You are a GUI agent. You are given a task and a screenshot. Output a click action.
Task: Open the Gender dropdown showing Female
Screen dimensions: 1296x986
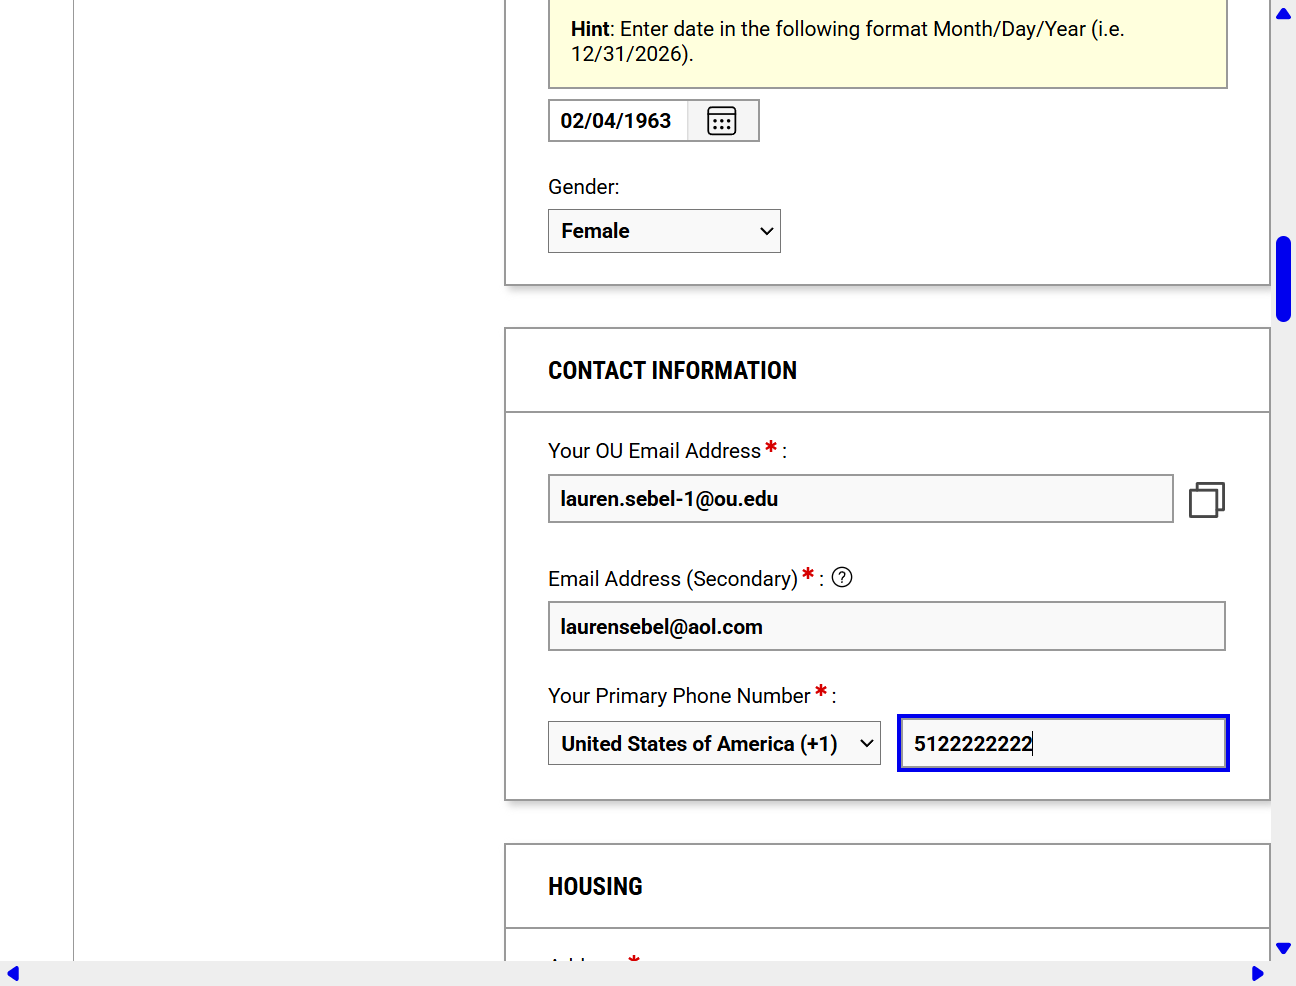664,231
